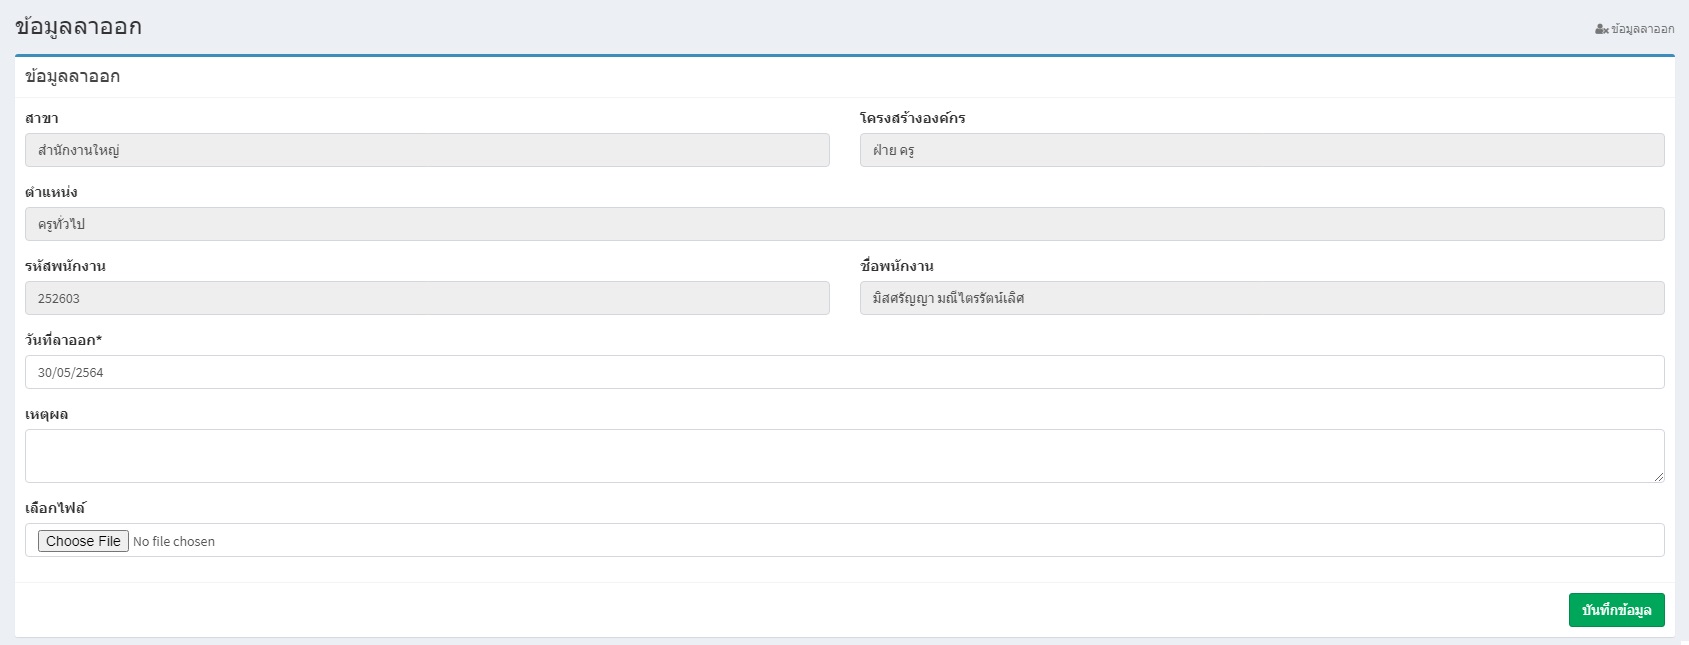Click the รหัสพนักงาน label
Image resolution: width=1689 pixels, height=645 pixels.
(x=65, y=266)
